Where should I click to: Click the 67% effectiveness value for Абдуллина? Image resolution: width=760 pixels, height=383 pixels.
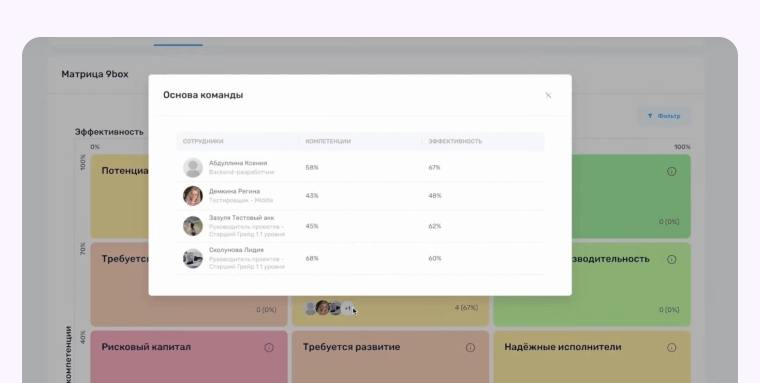(x=434, y=168)
